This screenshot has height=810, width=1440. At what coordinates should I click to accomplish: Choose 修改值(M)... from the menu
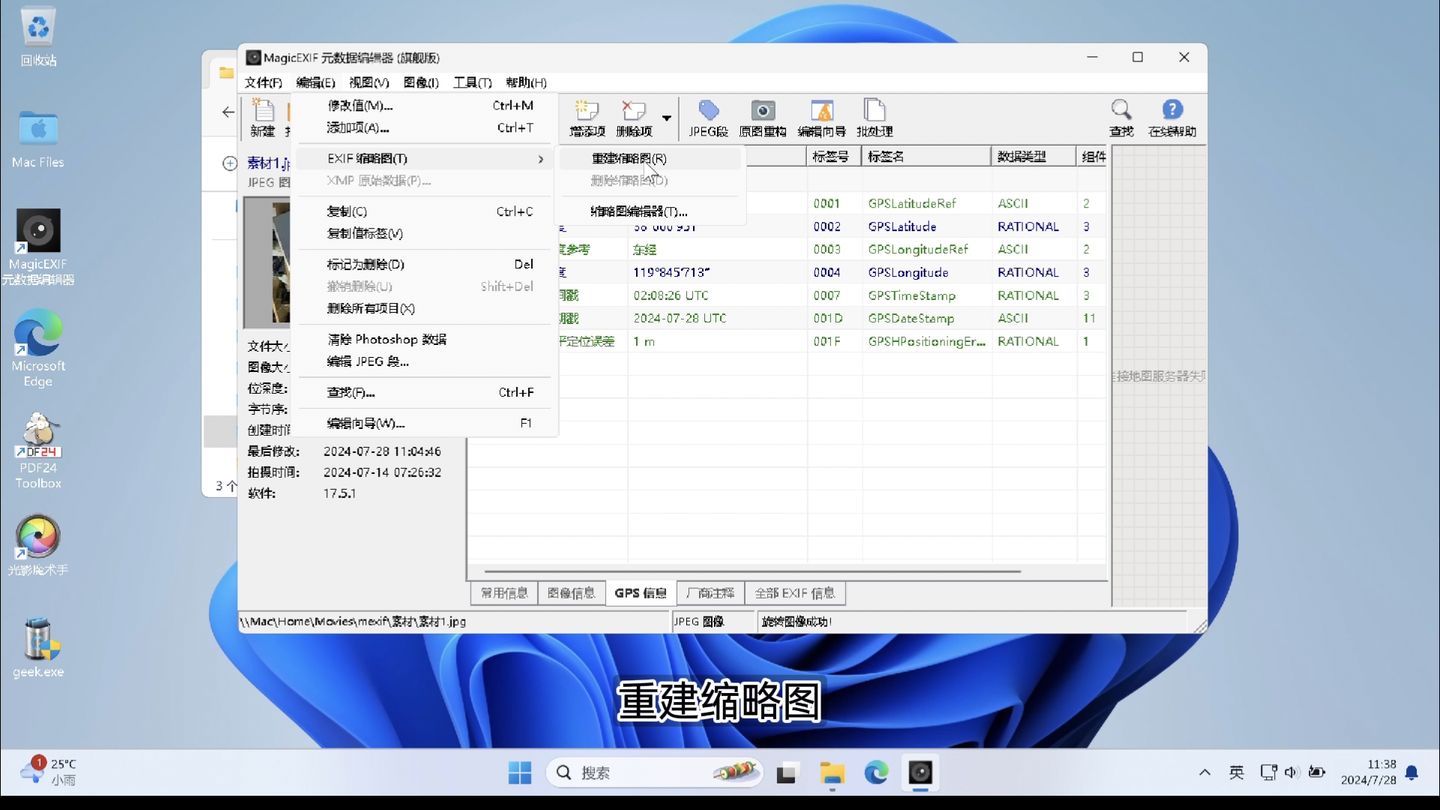pyautogui.click(x=425, y=105)
